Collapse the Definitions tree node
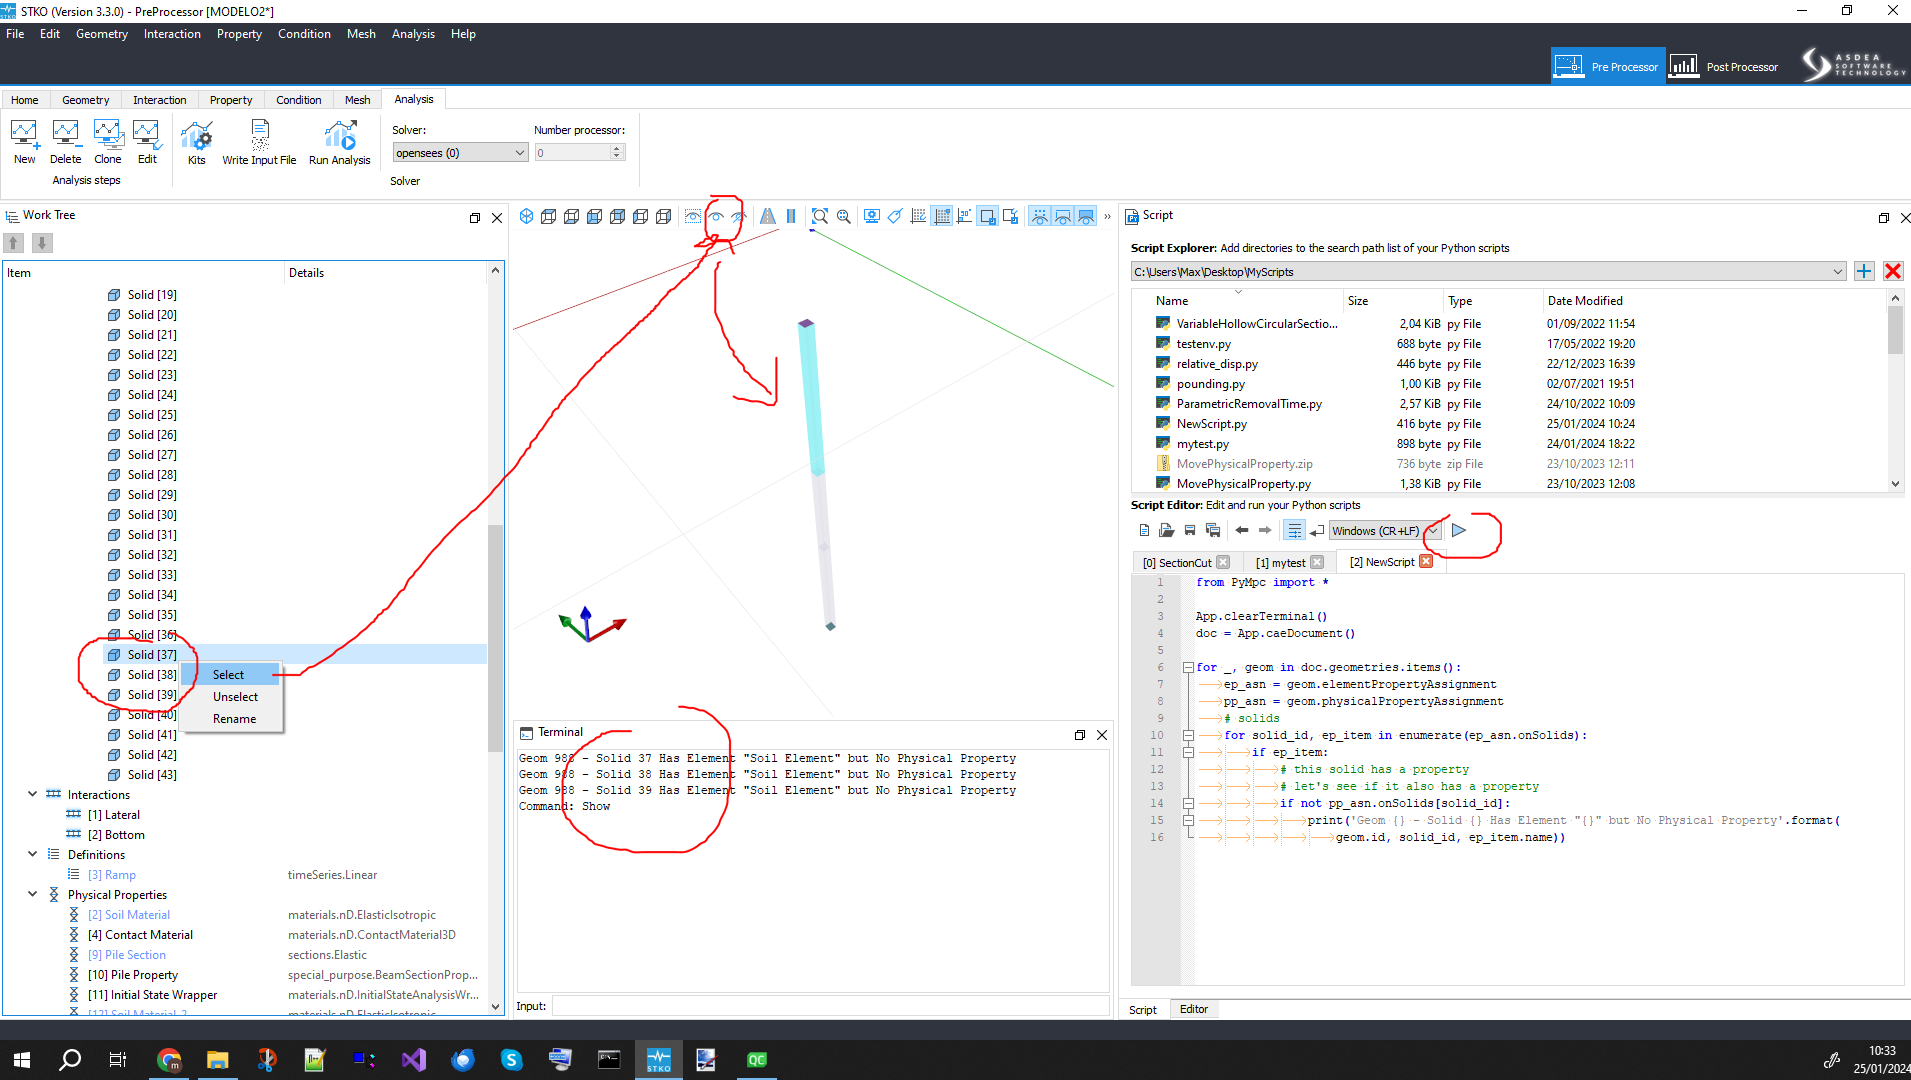Viewport: 1911px width, 1080px height. tap(32, 854)
